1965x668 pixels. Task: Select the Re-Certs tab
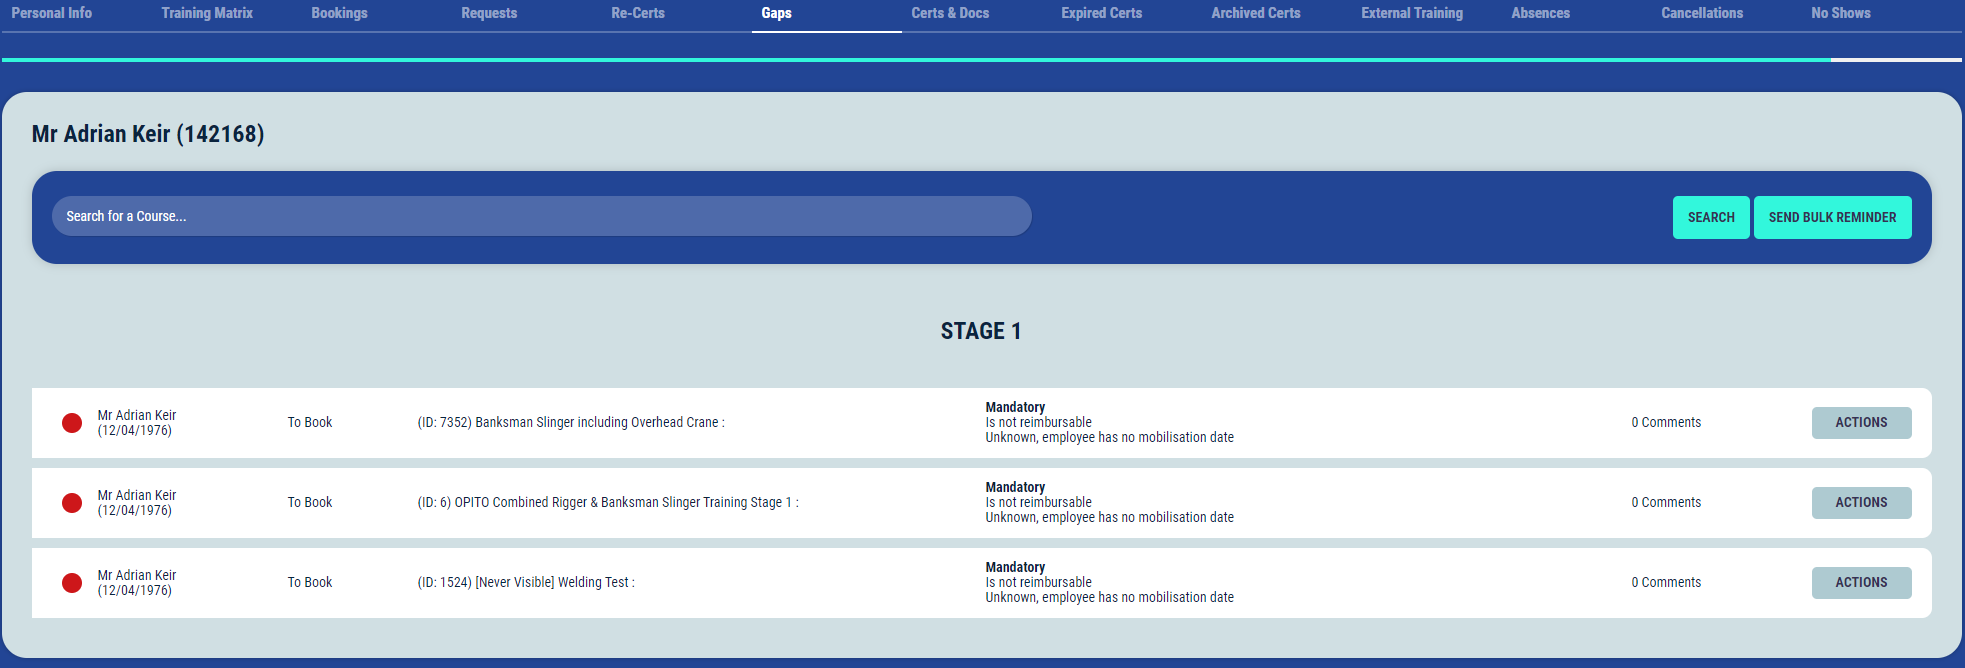point(638,13)
